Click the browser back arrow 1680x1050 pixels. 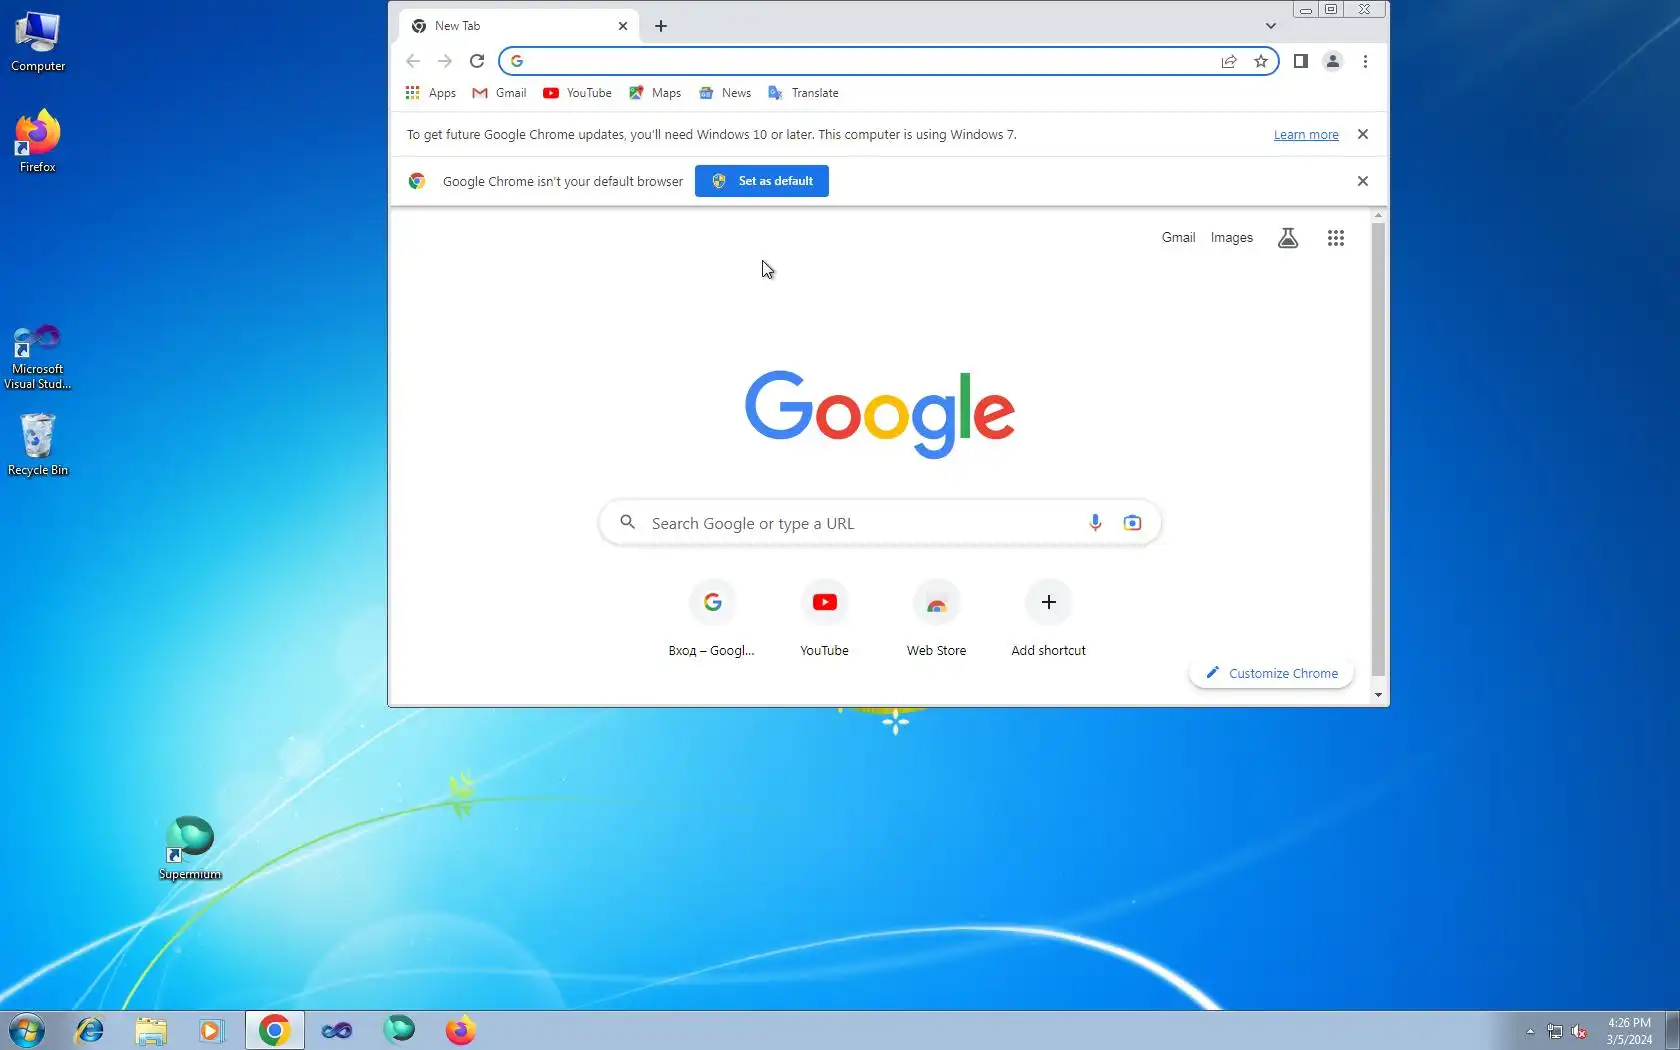point(413,61)
